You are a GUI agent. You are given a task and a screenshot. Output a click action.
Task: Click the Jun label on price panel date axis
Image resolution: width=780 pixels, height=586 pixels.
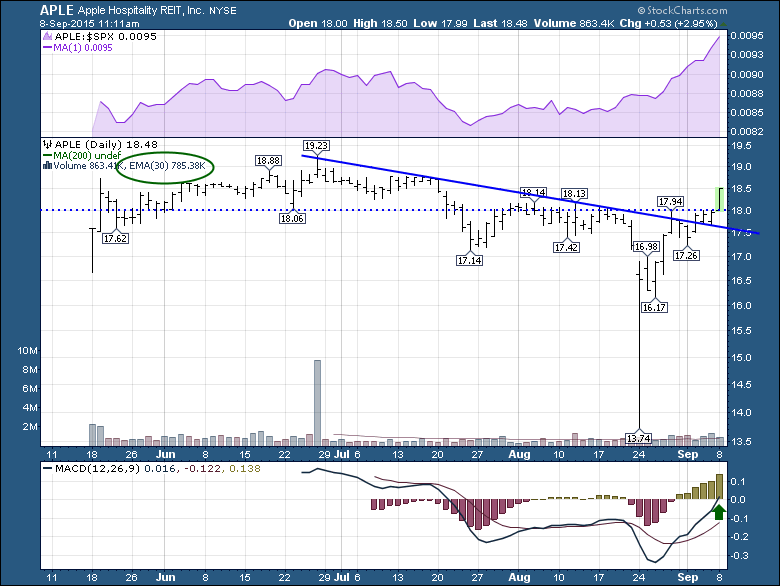[166, 454]
